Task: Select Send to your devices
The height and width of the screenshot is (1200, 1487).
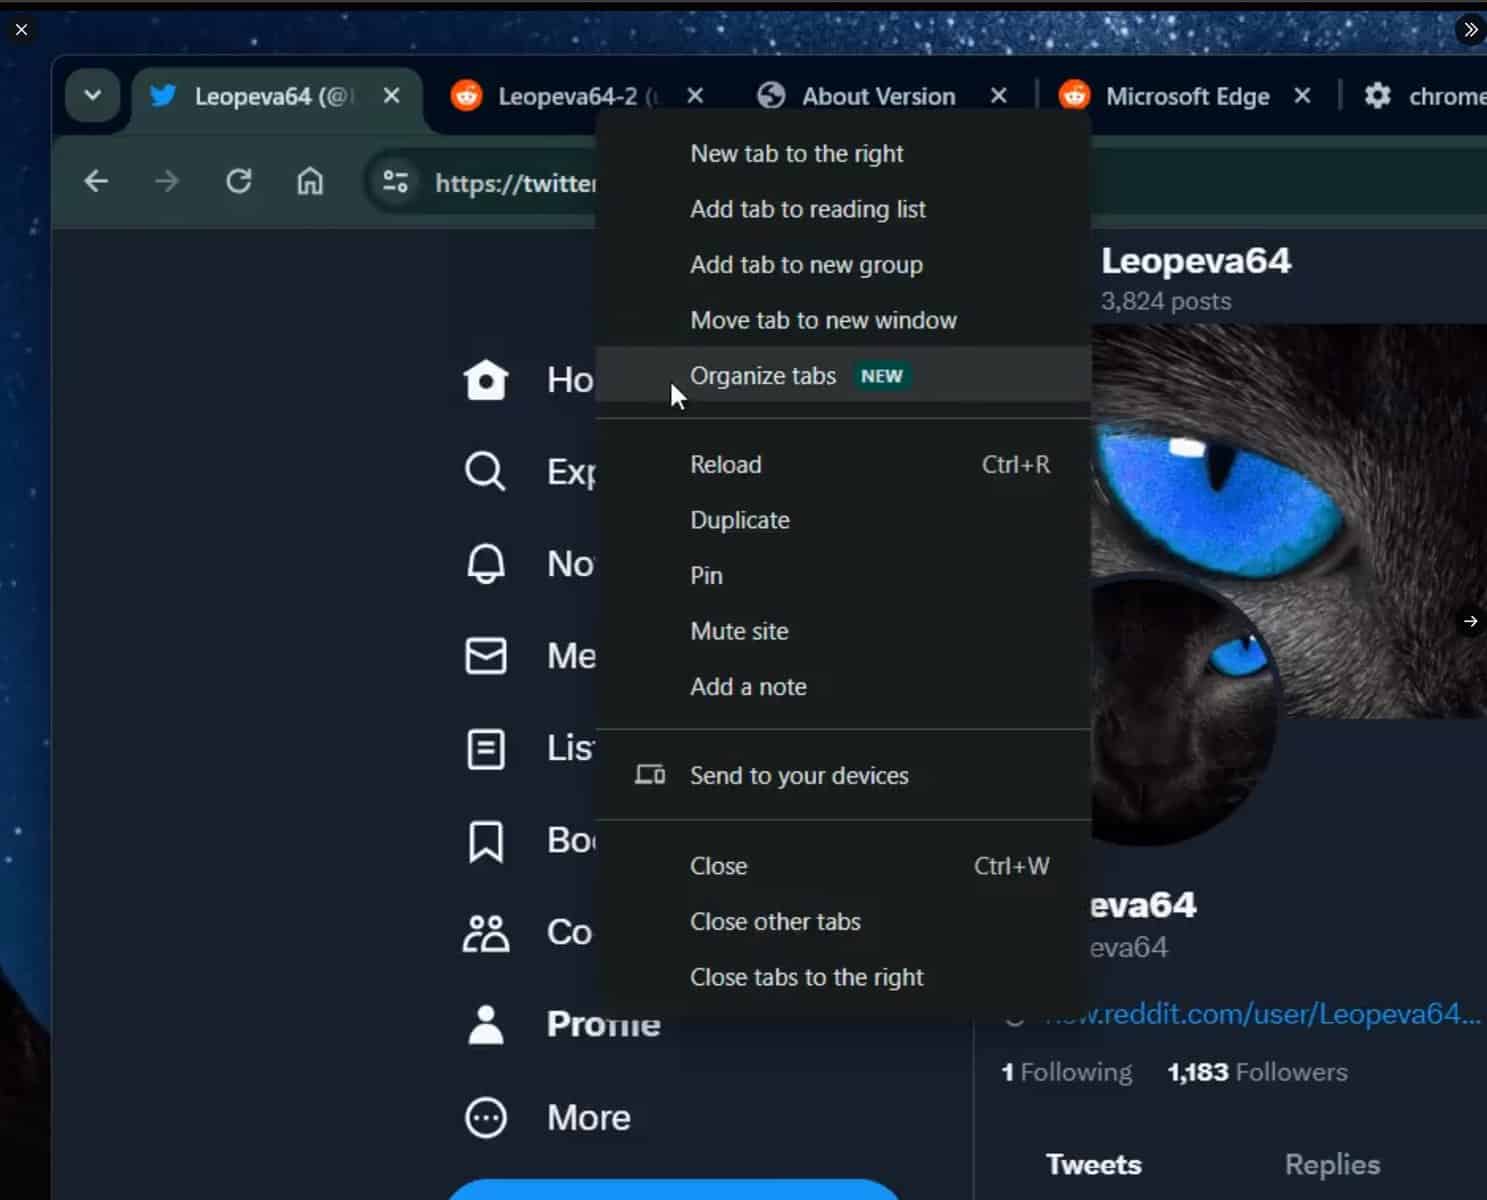Action: coord(843,776)
